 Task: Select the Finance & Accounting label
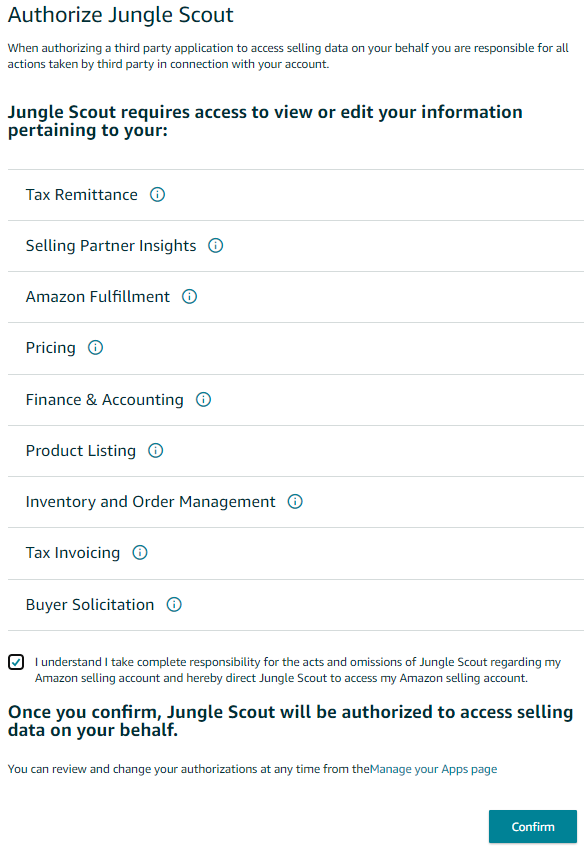tap(104, 400)
